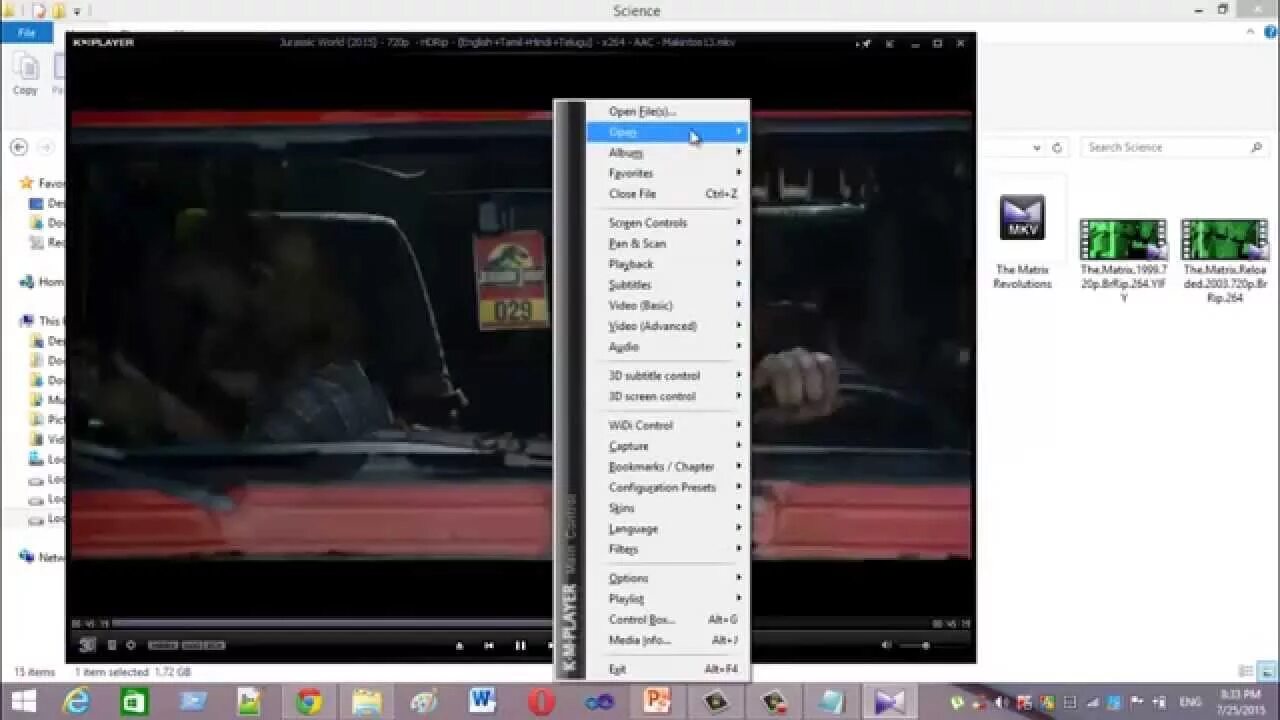Open Playlist submenu in context menu
The image size is (1280, 720).
pos(667,599)
